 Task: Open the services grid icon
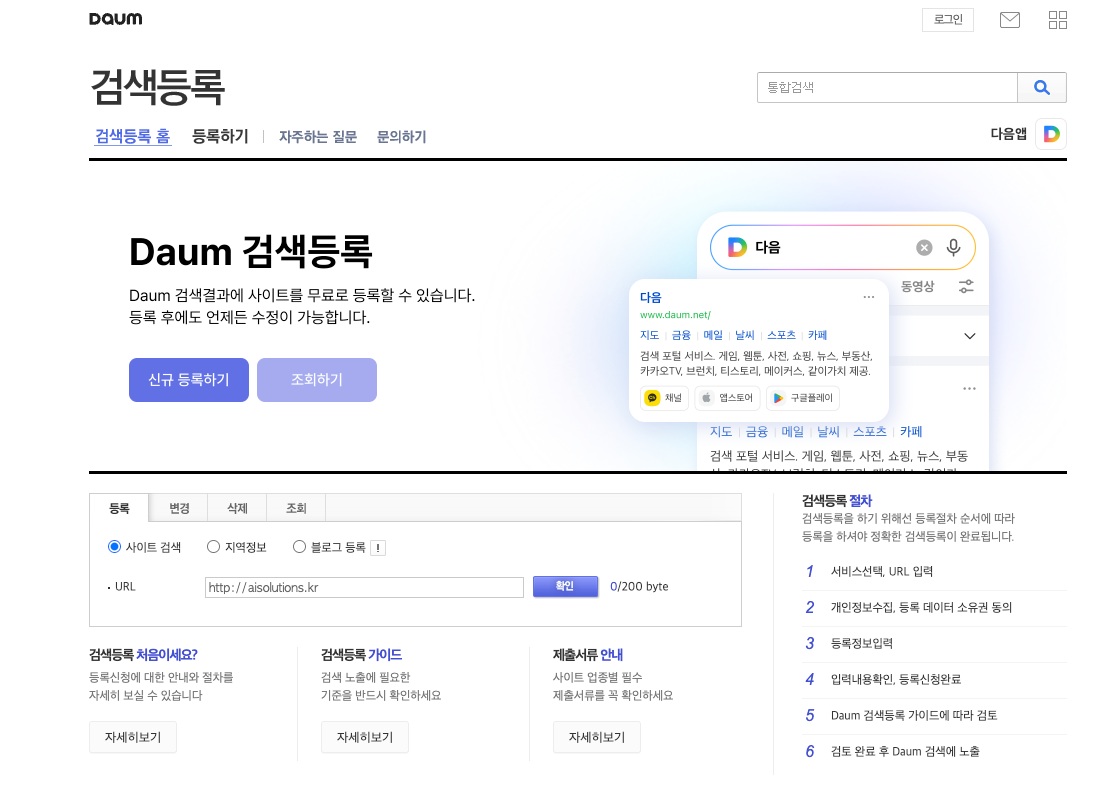point(1058,20)
